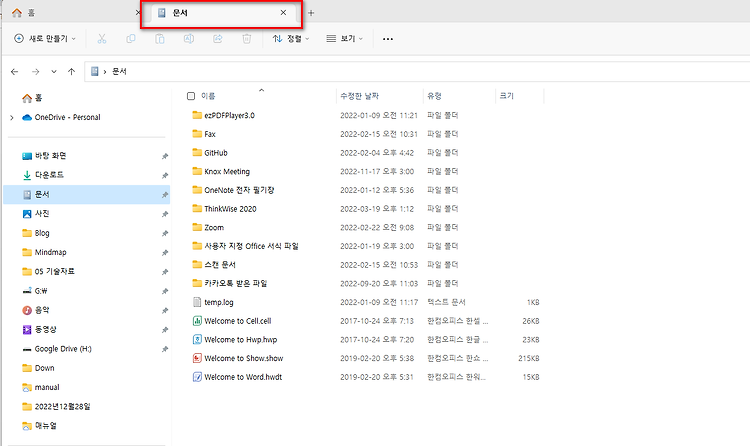Click the Delete trash icon
This screenshot has height=446, width=750.
[247, 39]
